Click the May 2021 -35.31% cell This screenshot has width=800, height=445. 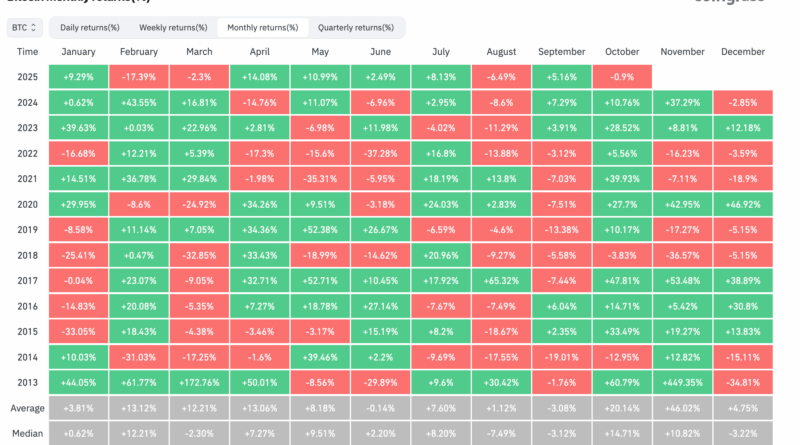point(320,178)
